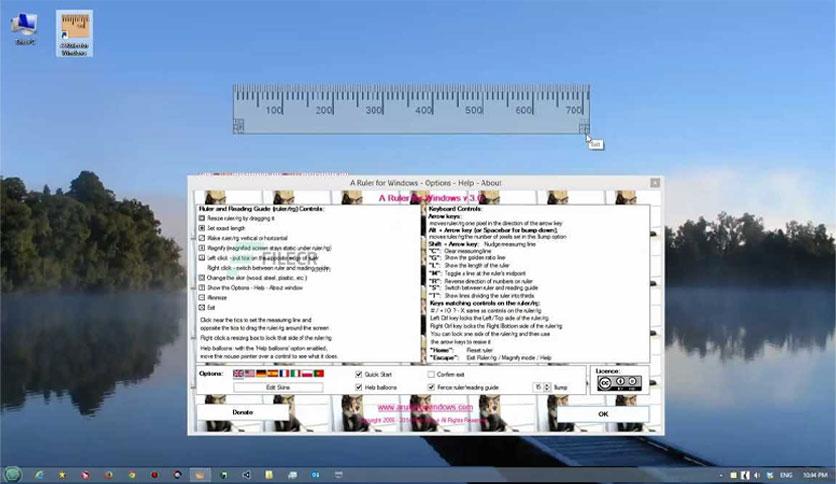This screenshot has width=836, height=484.
Task: Click the 'Set exact length' control icon
Action: tap(202, 228)
